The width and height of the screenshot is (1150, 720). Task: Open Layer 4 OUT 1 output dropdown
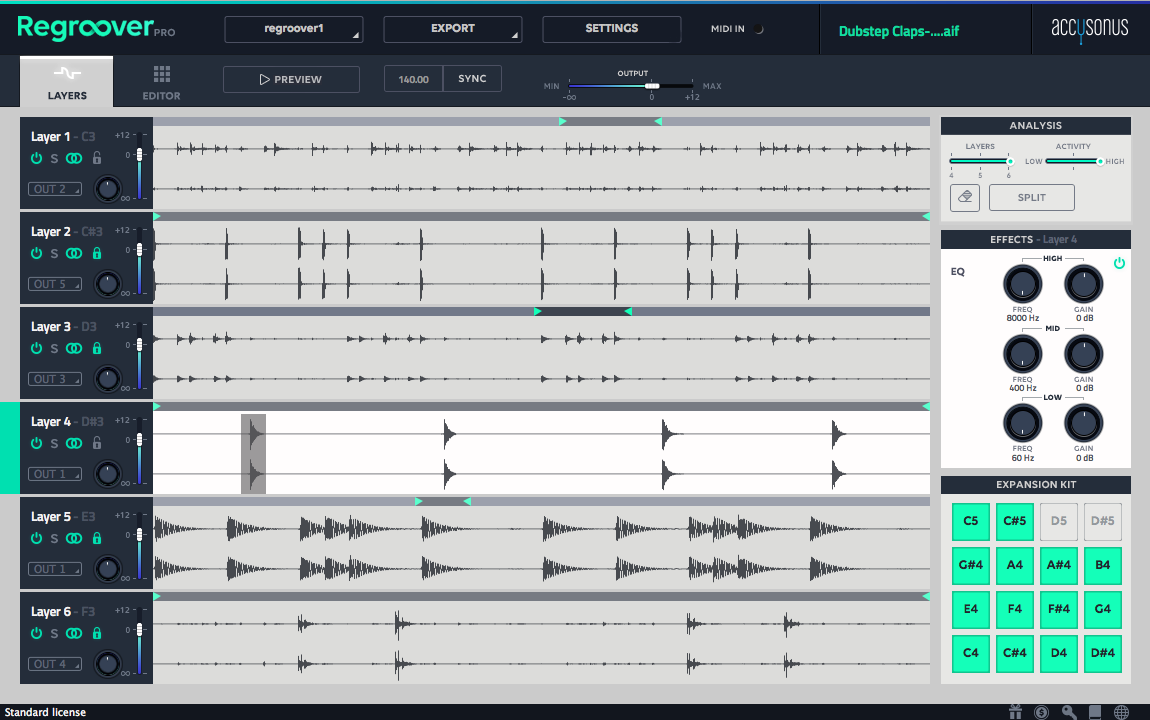point(55,474)
